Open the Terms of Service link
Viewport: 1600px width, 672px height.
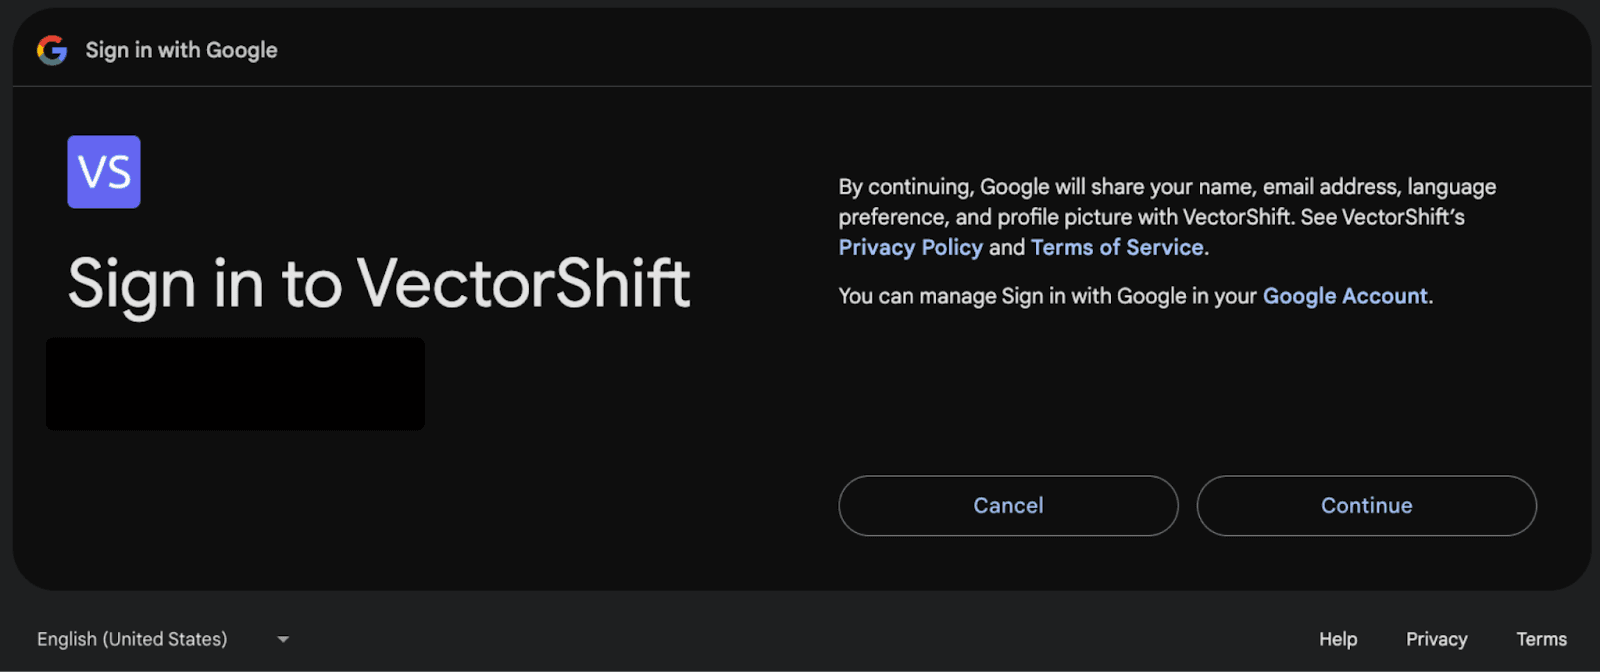point(1117,247)
